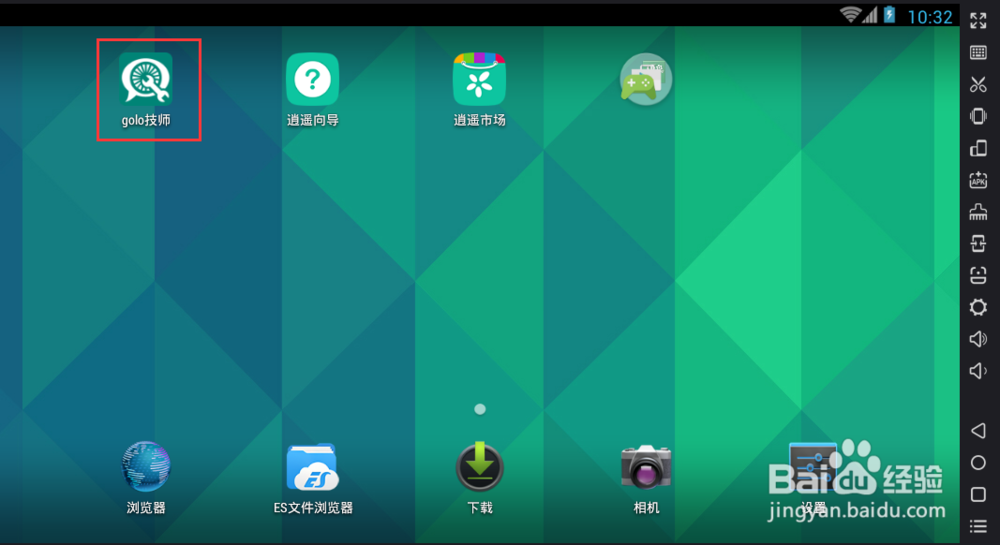The width and height of the screenshot is (1000, 545).
Task: Increase volume with sidebar speaker icon
Action: click(978, 338)
